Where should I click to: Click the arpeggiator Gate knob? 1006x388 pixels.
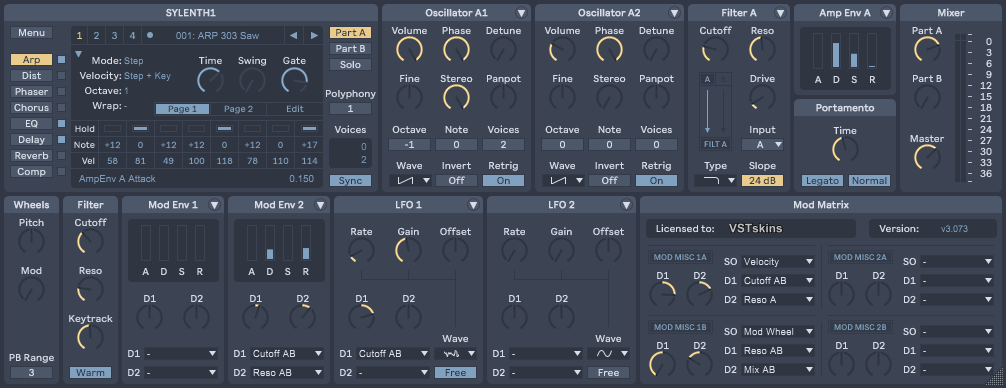pos(294,80)
